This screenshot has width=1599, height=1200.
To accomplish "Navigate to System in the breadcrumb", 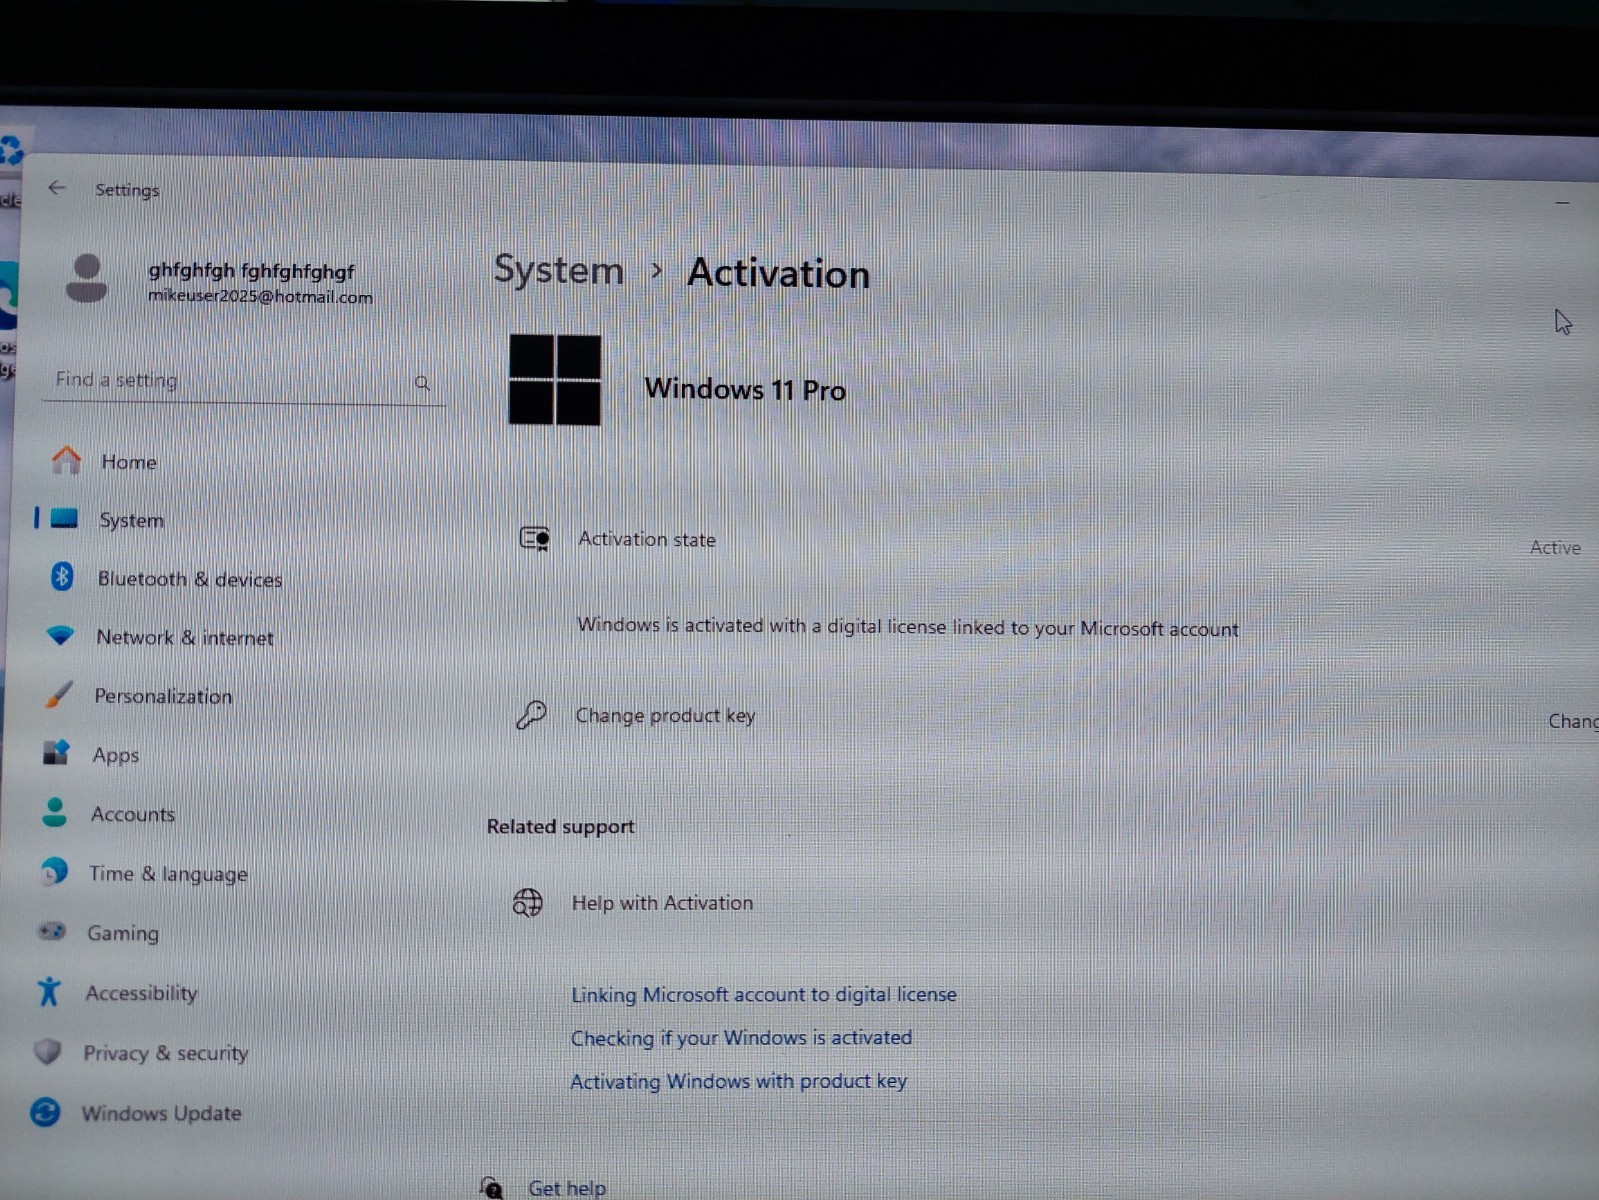I will 558,270.
